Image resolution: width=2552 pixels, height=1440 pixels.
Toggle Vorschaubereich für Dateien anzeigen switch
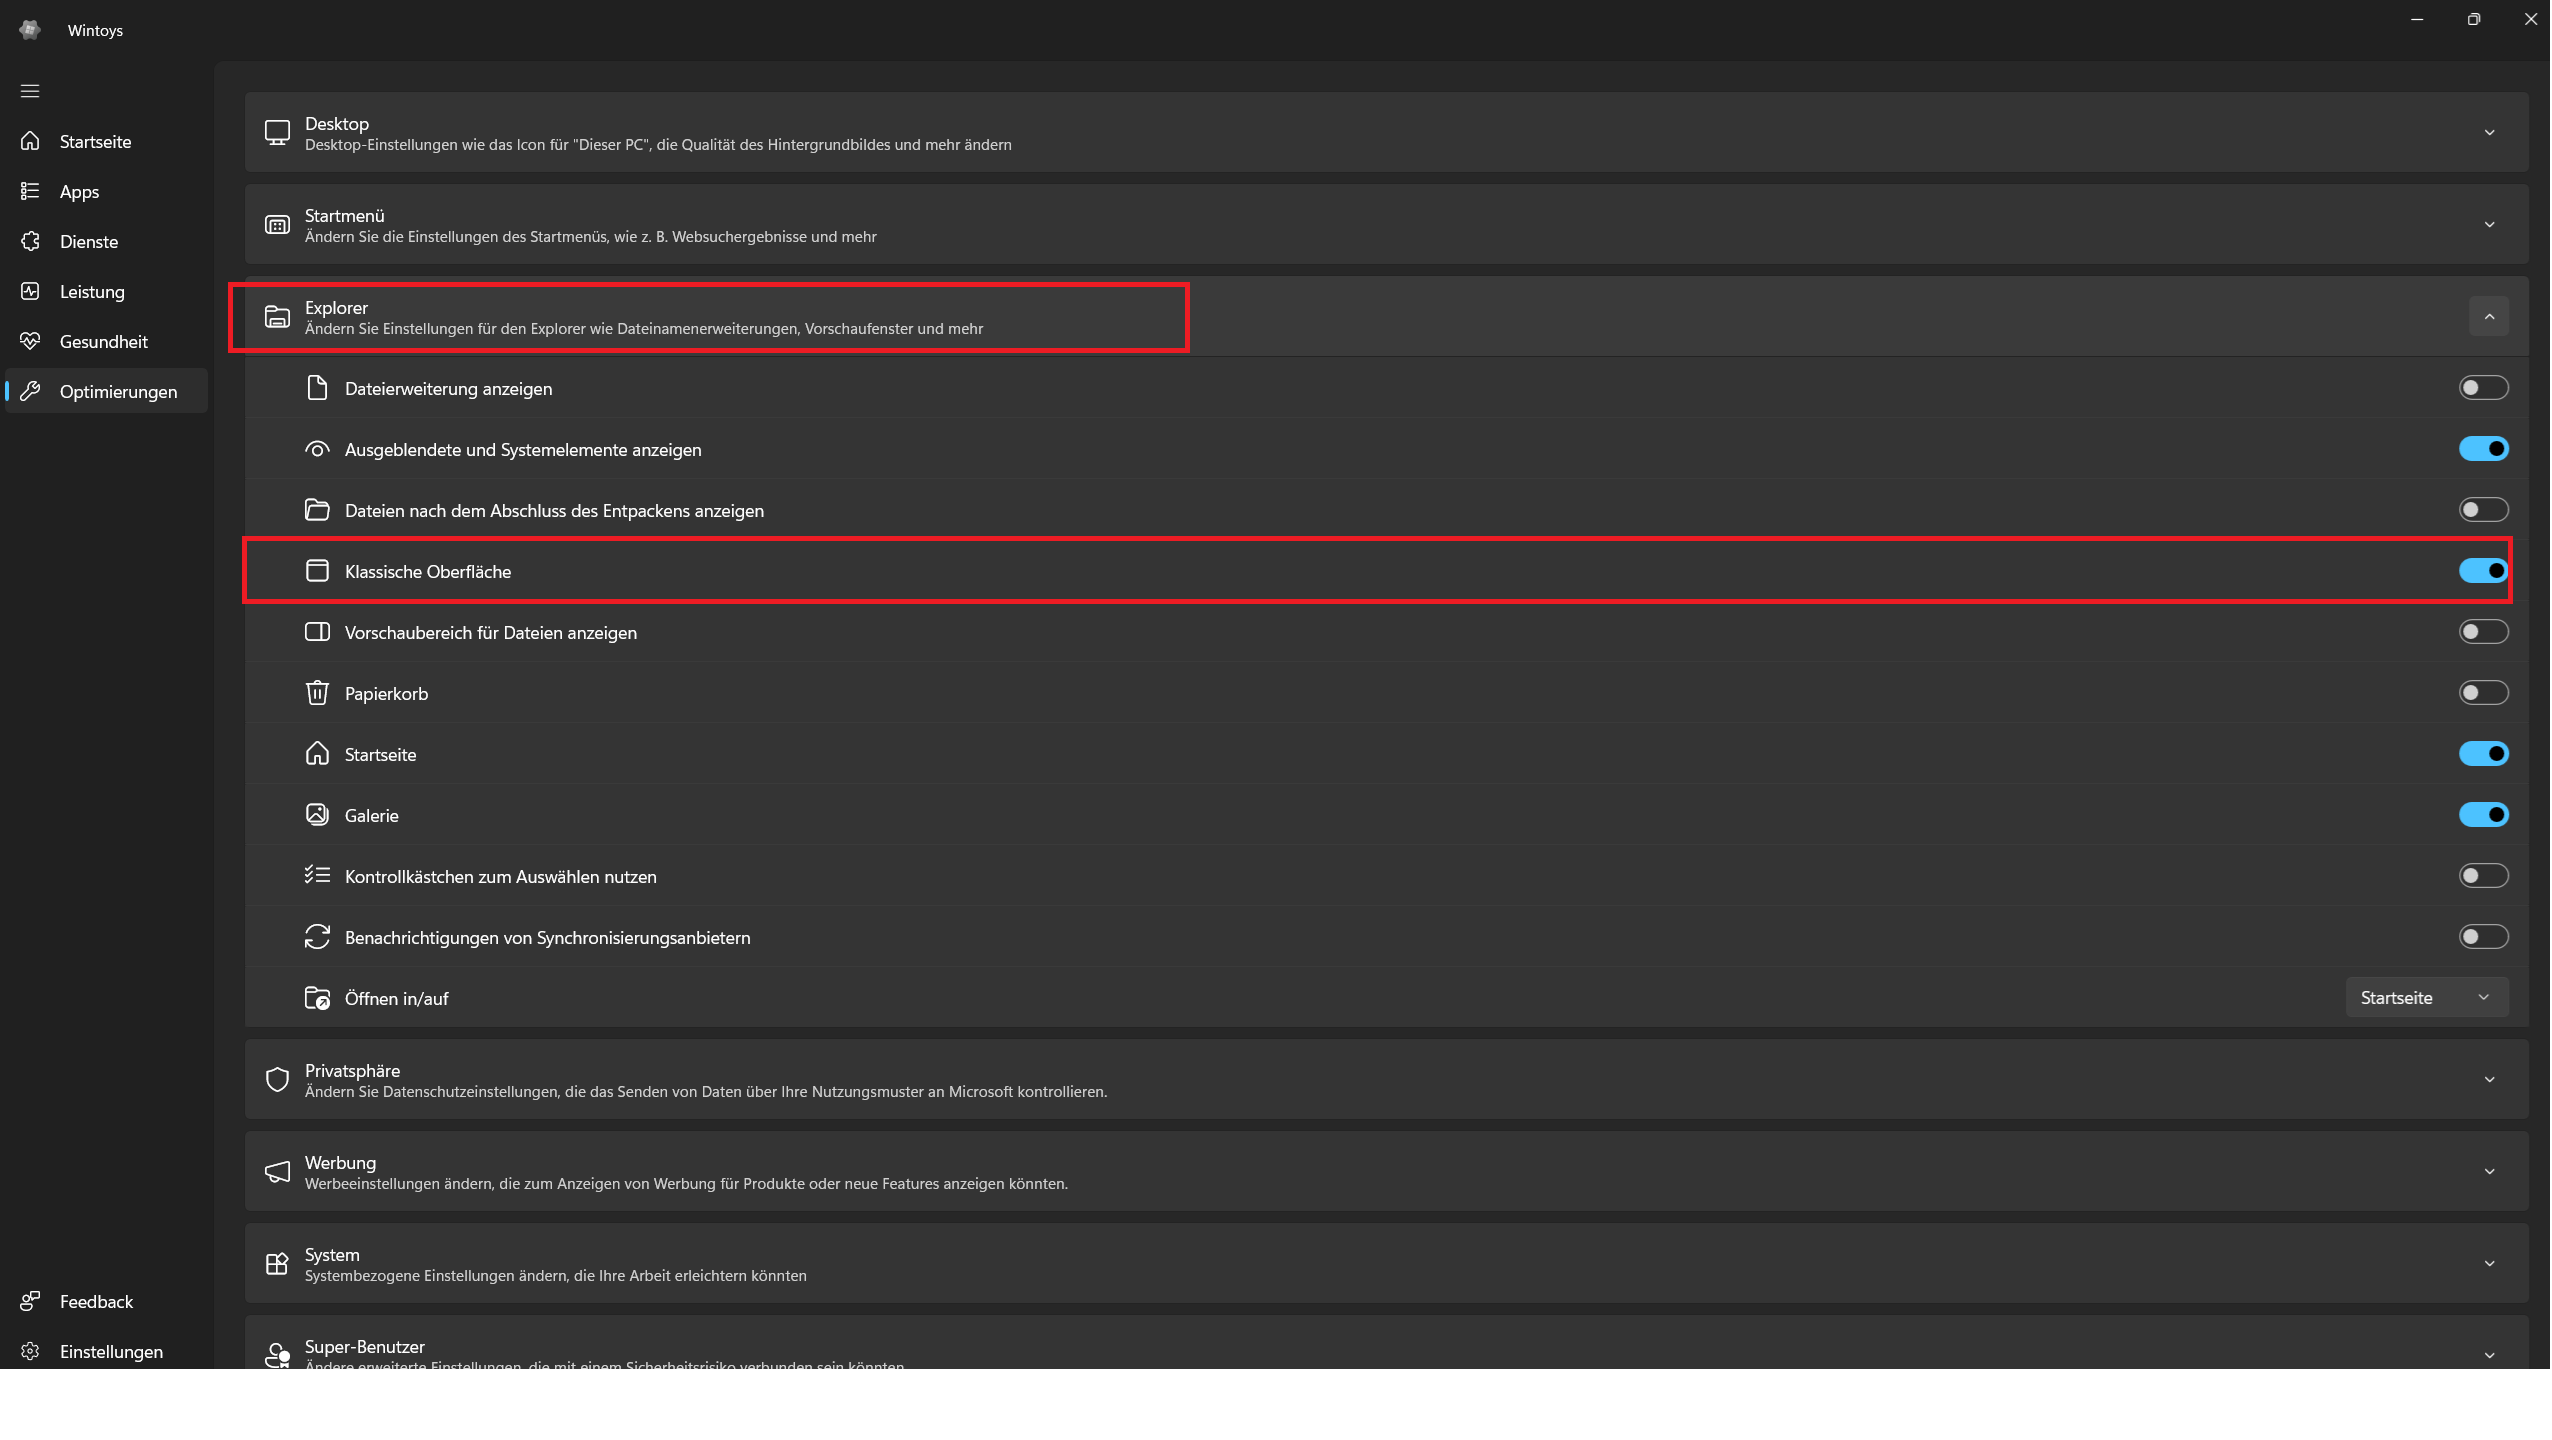[2483, 632]
